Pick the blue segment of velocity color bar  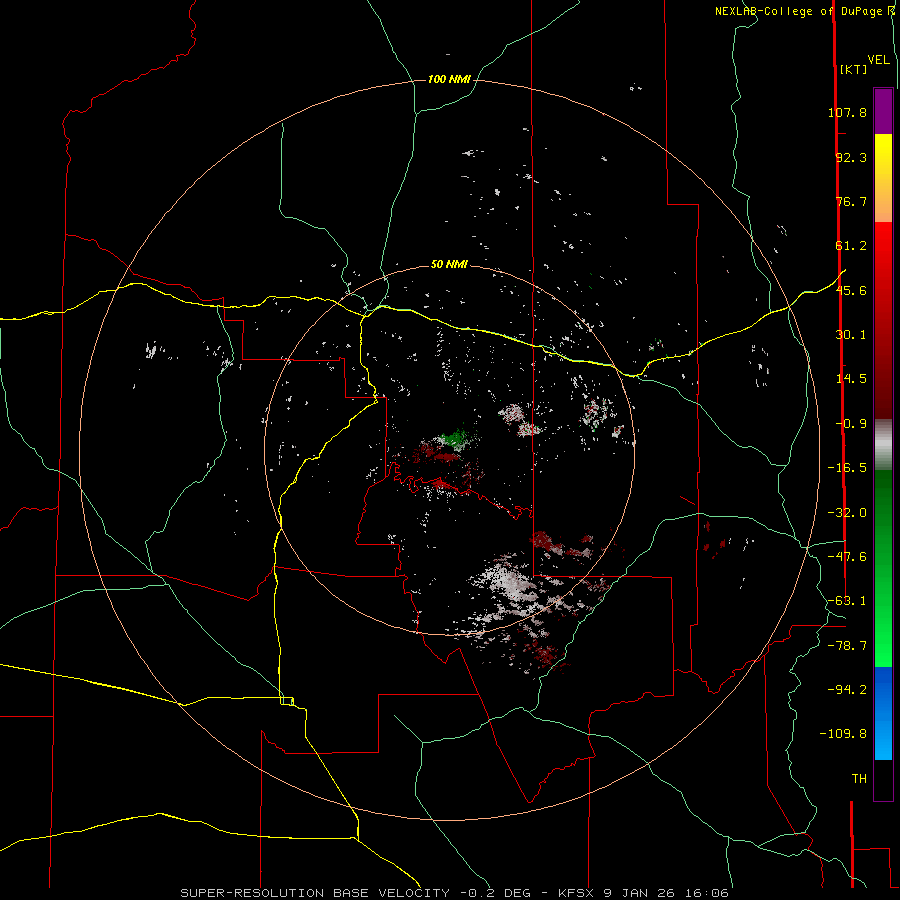[x=883, y=713]
